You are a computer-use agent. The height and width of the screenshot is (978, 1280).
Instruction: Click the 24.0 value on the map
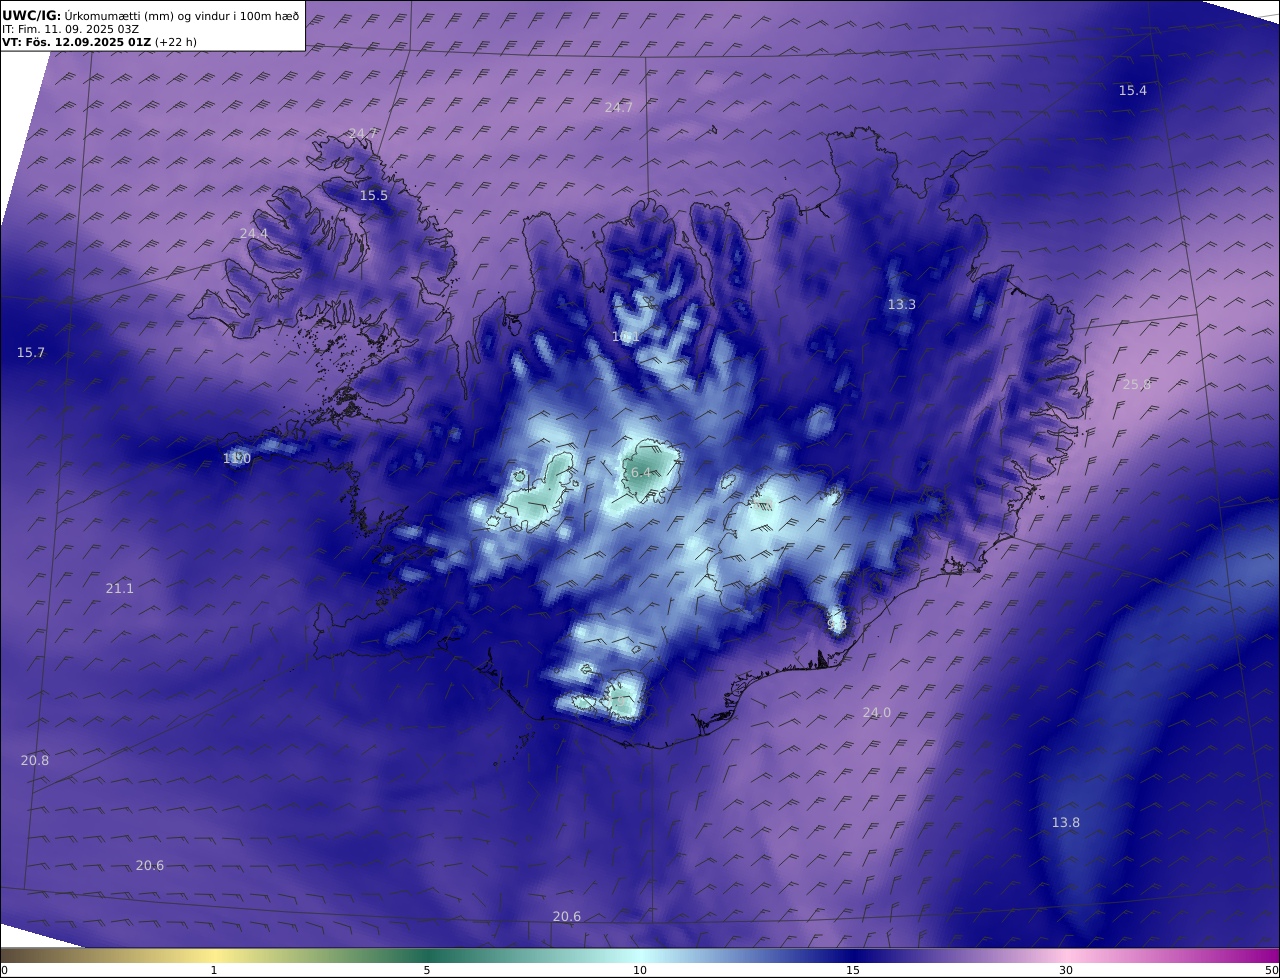click(876, 712)
